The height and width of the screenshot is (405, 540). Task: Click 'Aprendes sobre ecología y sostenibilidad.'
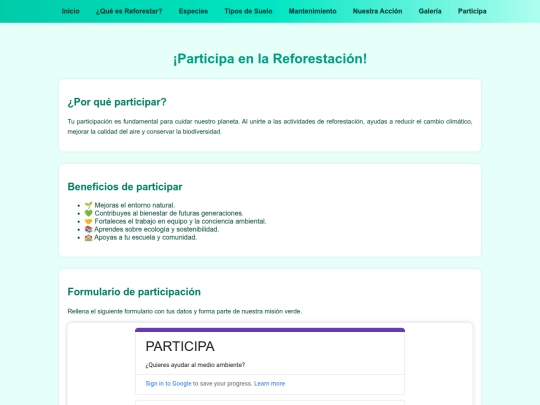tap(152, 229)
